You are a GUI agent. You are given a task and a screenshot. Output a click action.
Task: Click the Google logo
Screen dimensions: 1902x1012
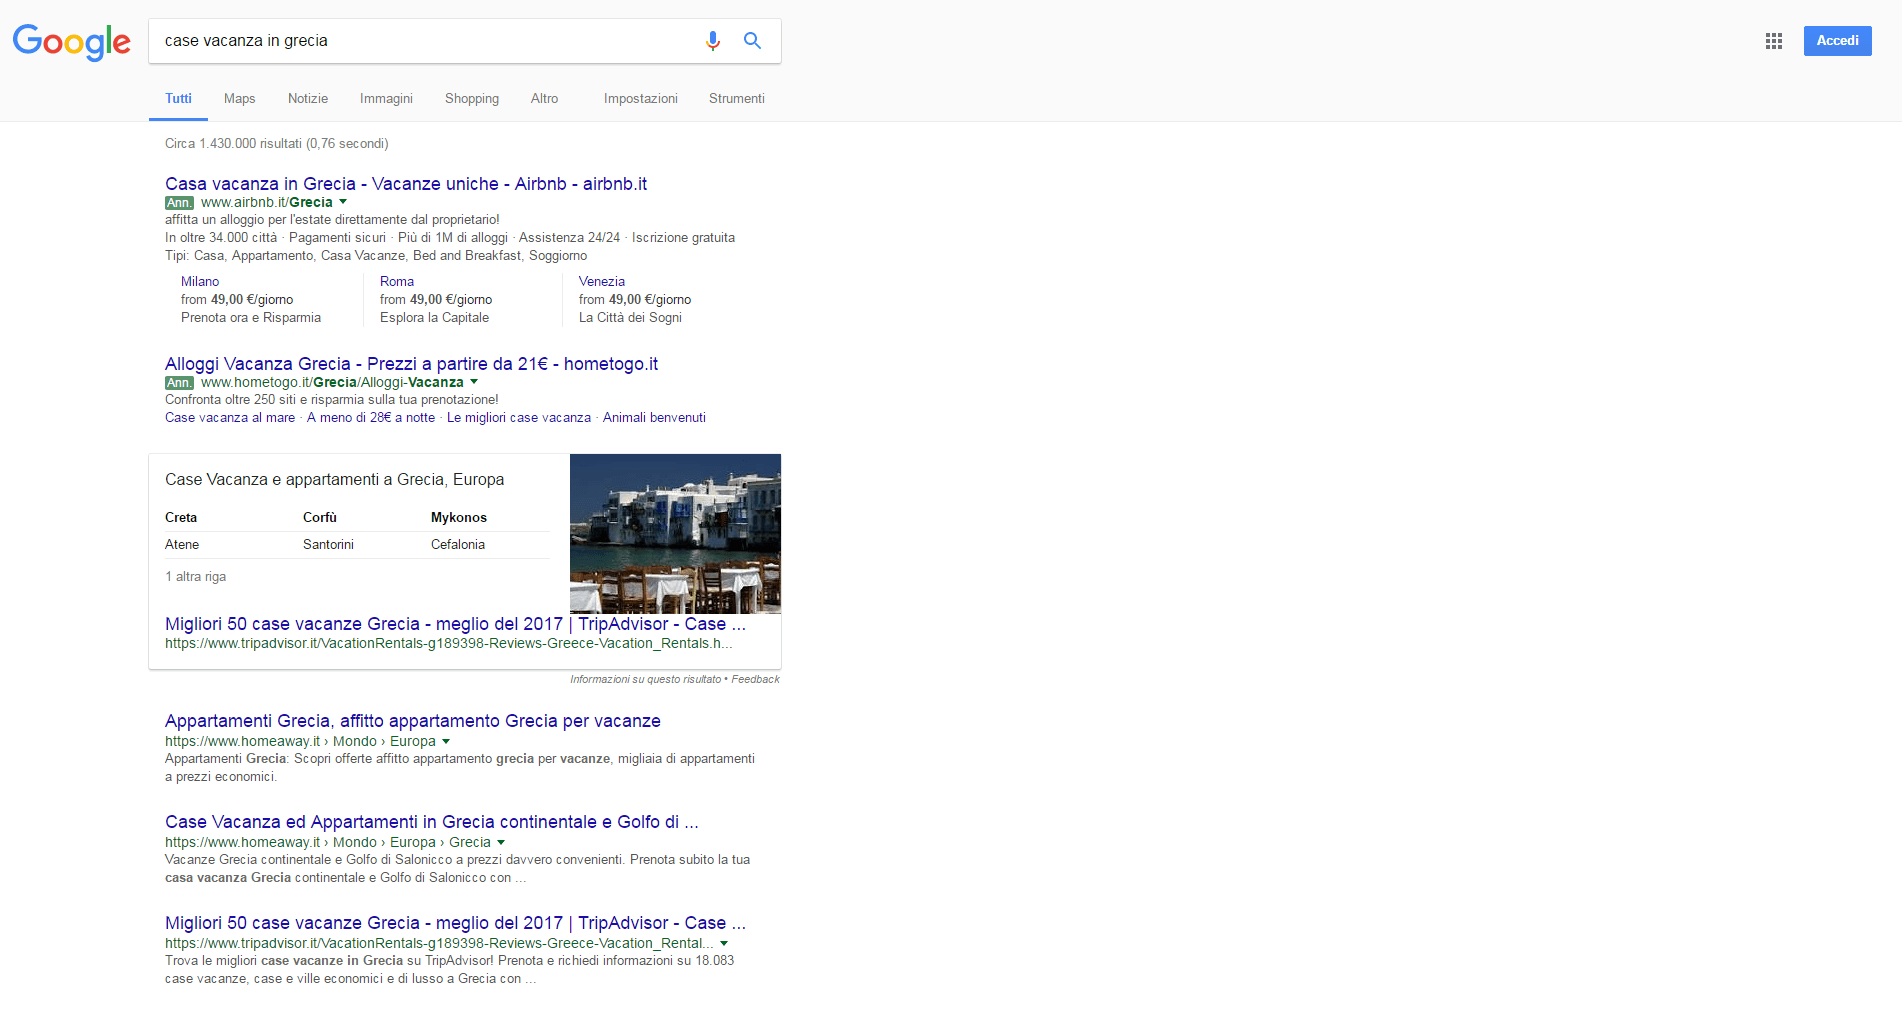pyautogui.click(x=72, y=42)
